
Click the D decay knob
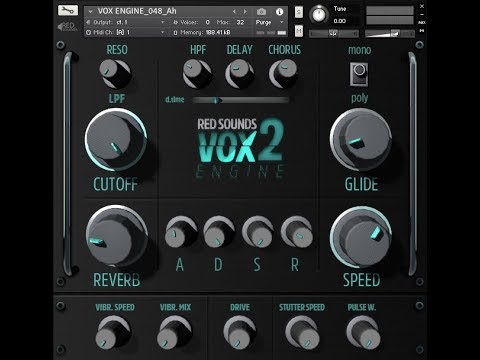[x=218, y=232]
